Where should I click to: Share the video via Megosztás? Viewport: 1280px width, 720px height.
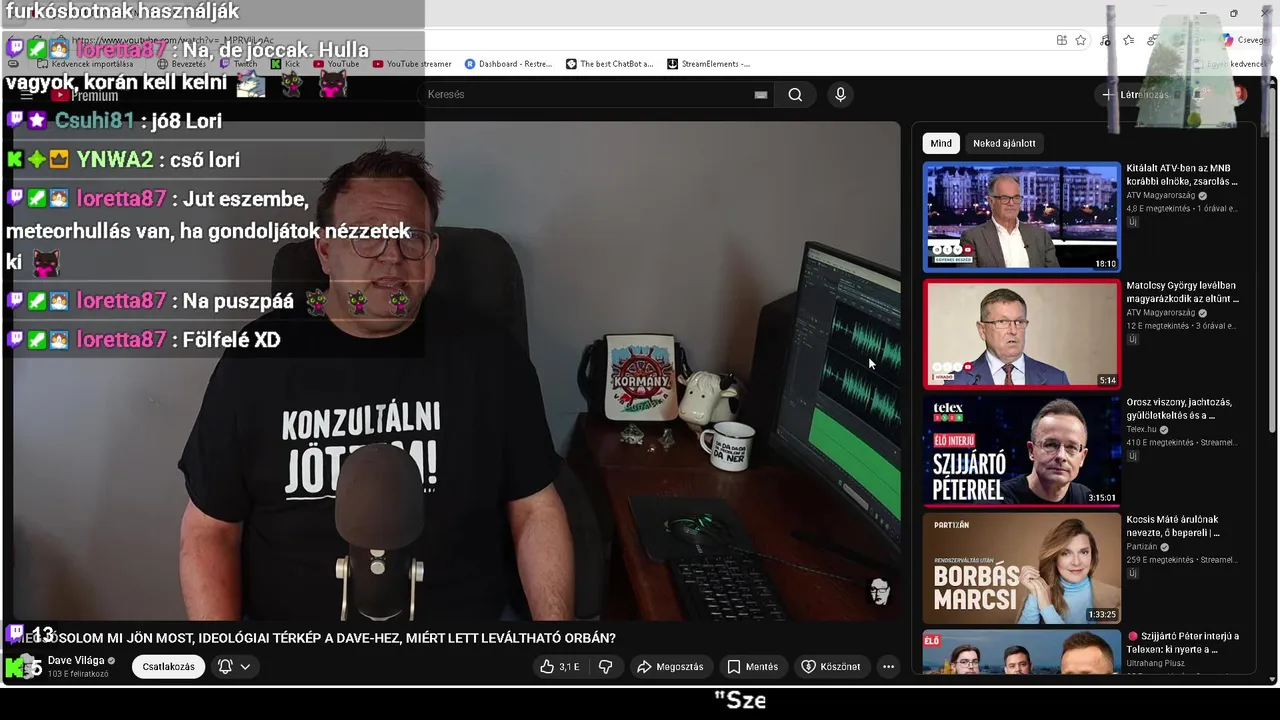[671, 667]
